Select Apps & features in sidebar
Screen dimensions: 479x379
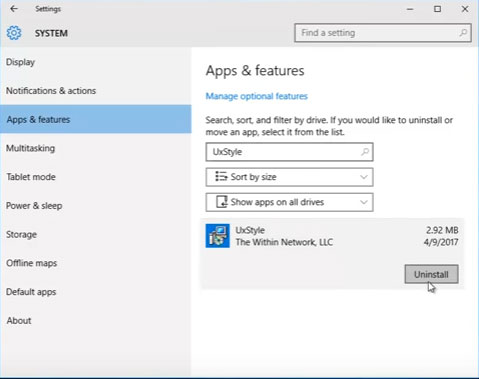[x=96, y=119]
